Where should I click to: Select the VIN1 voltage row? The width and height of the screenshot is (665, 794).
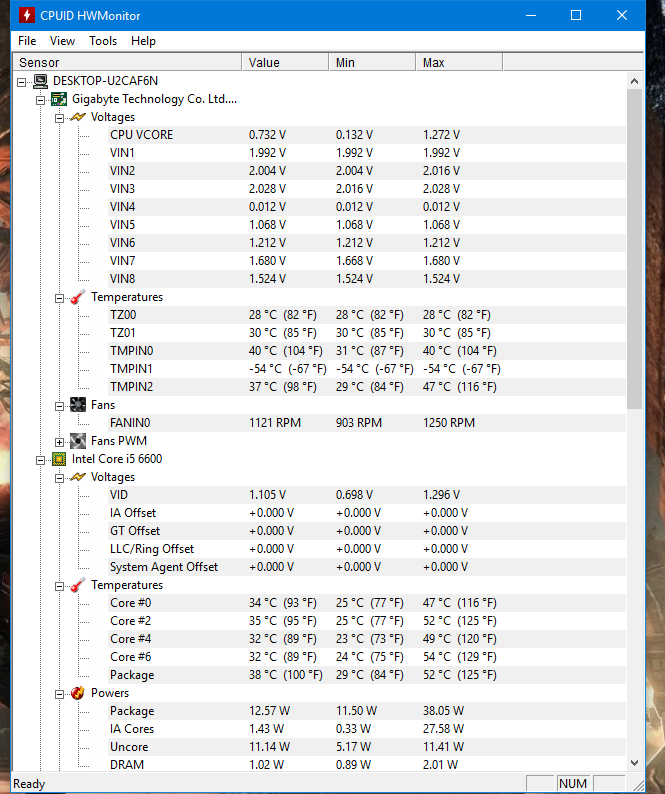[x=367, y=153]
